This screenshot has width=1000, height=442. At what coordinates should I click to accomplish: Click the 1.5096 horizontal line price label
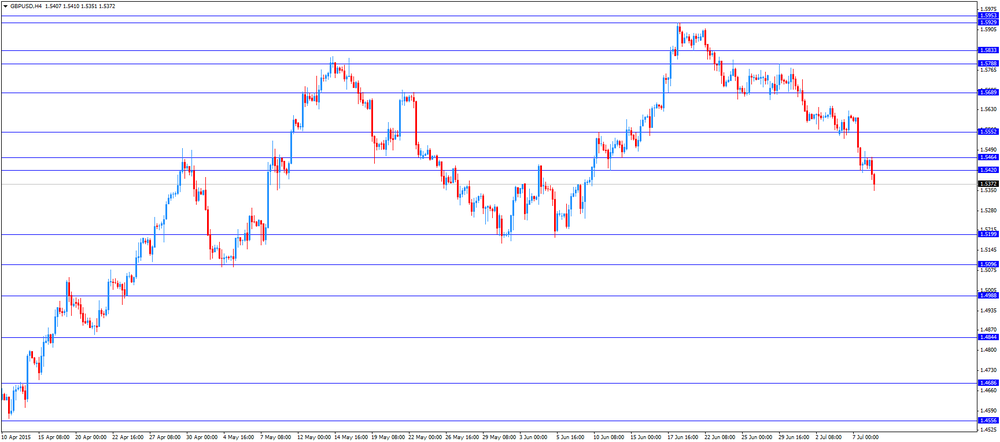tap(988, 264)
